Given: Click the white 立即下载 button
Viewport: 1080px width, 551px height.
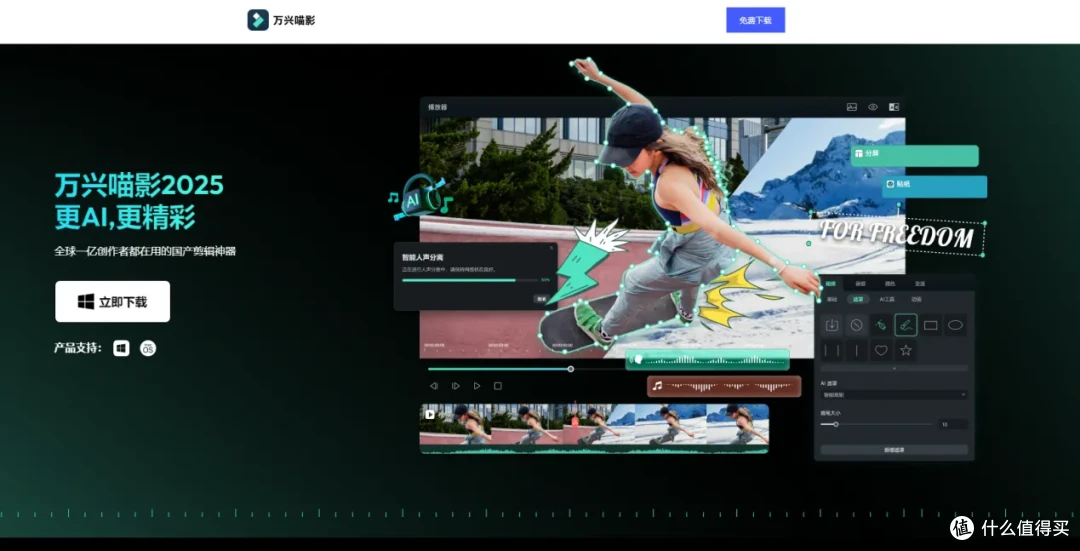Looking at the screenshot, I should [112, 302].
